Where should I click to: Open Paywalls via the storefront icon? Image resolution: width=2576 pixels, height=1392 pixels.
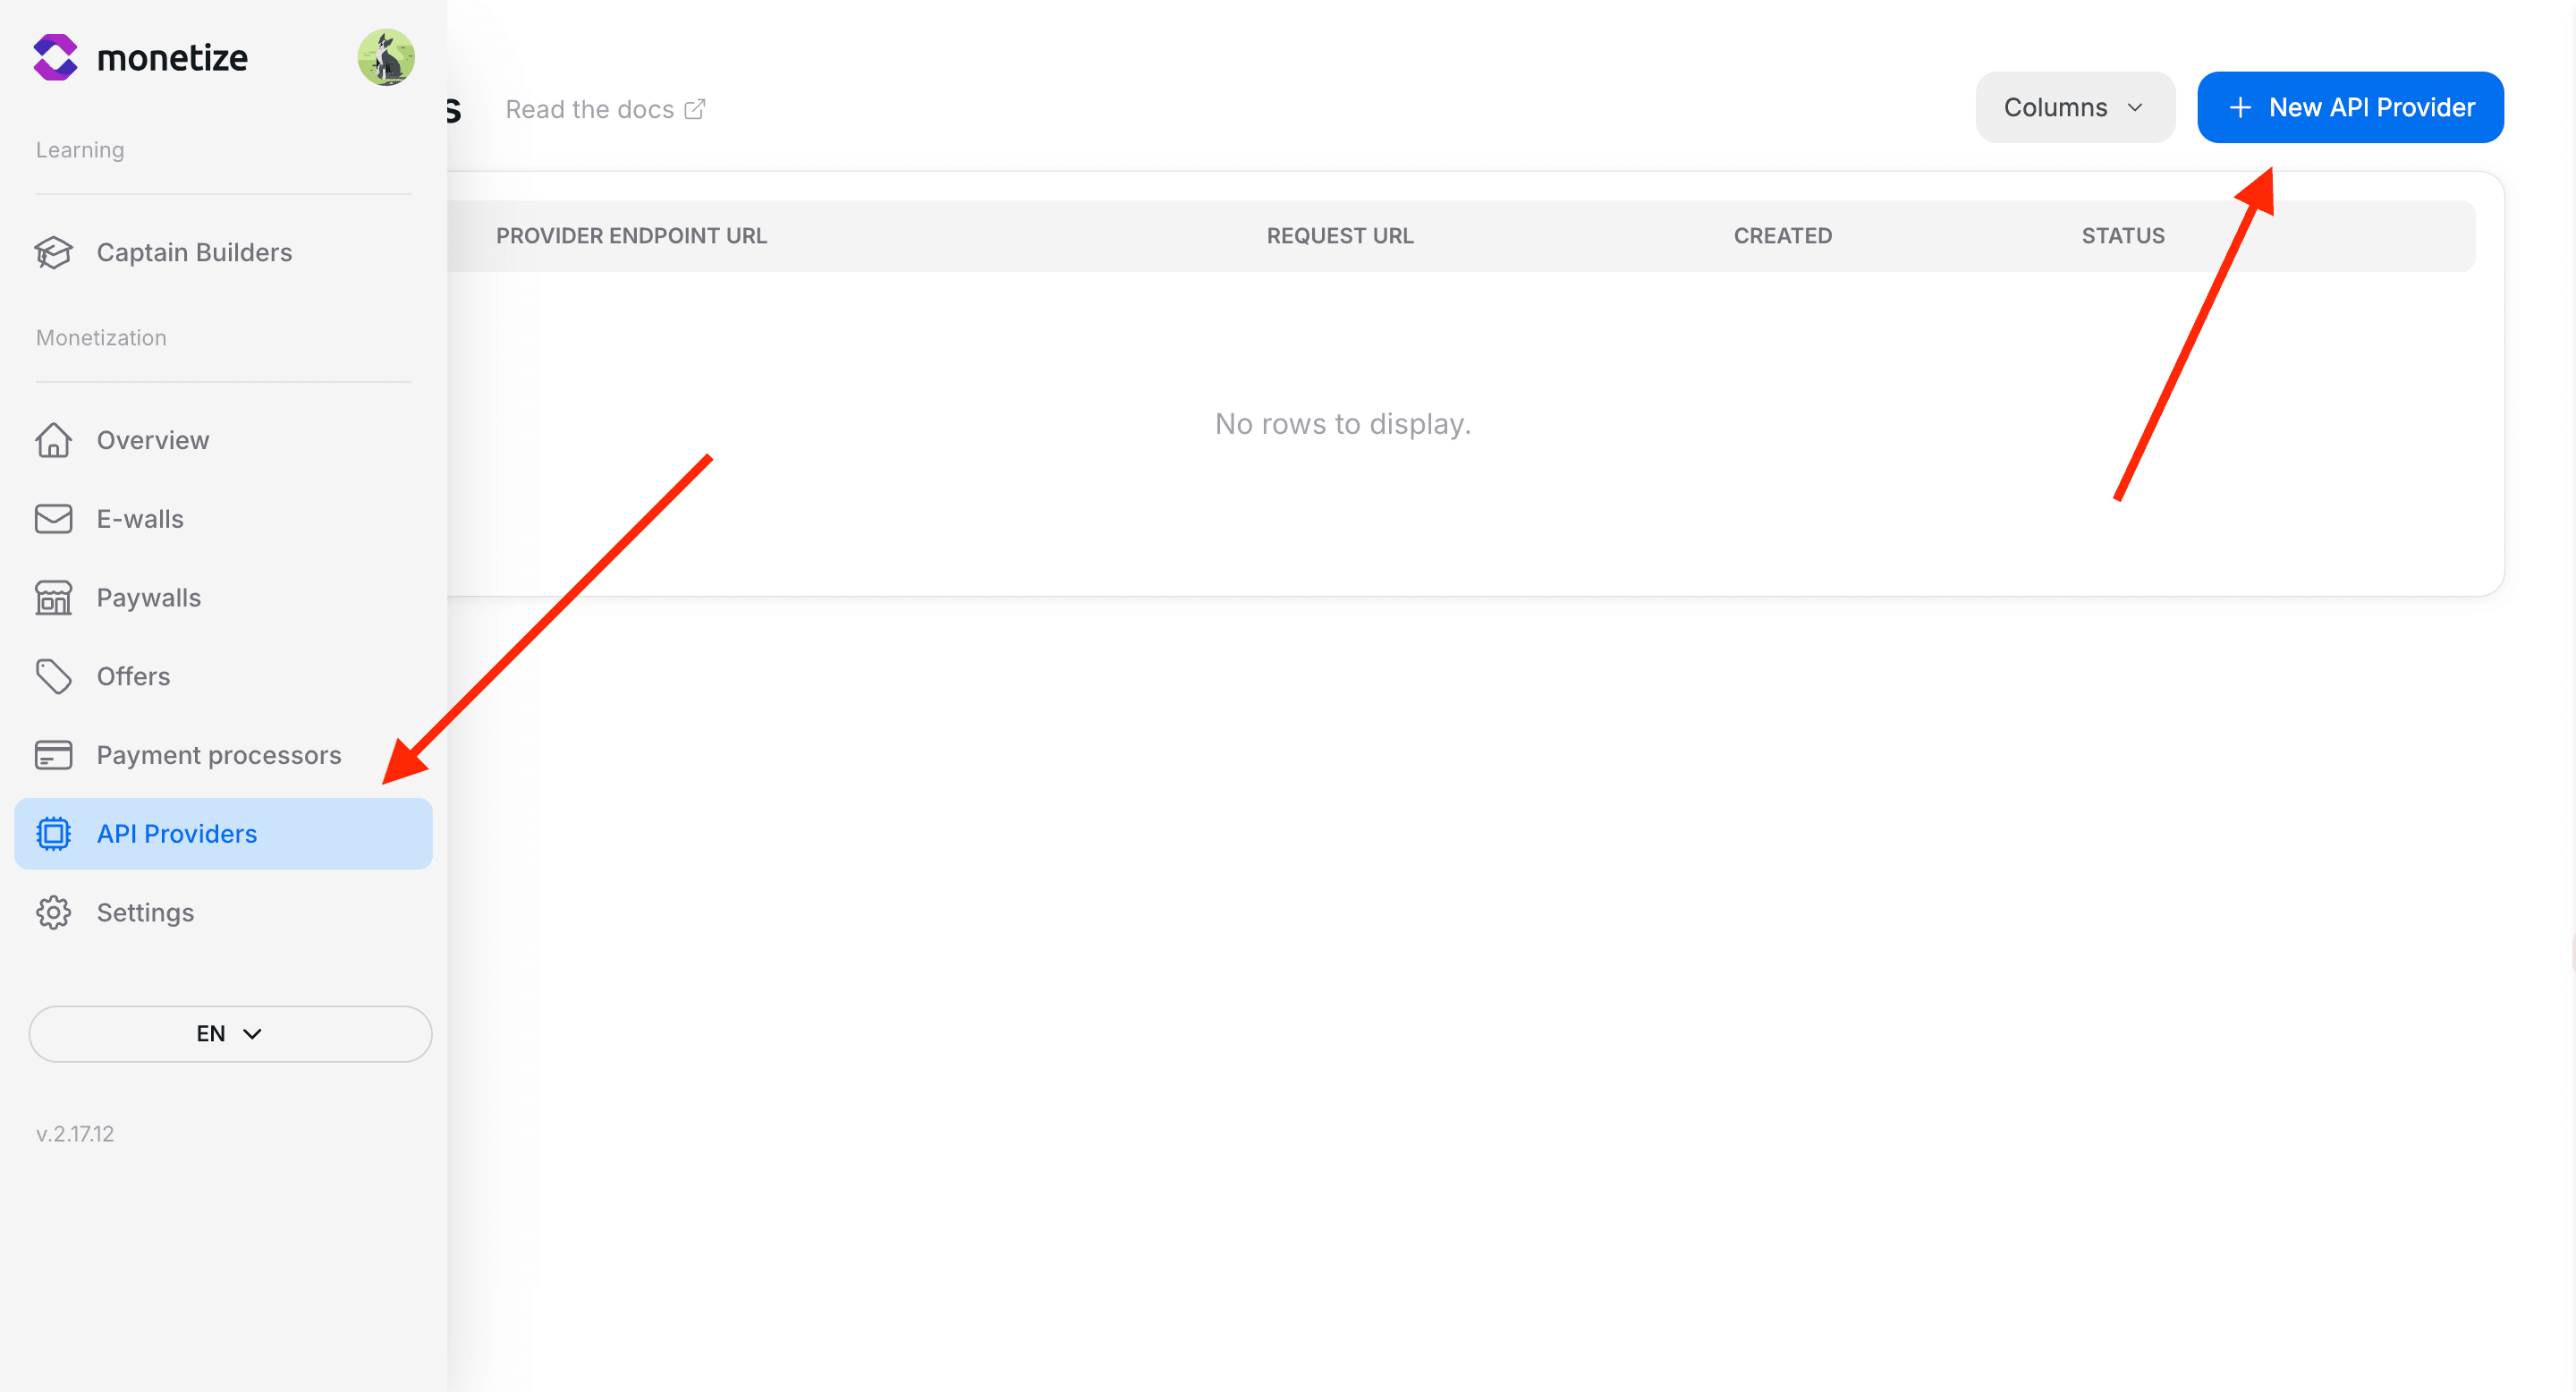click(54, 597)
